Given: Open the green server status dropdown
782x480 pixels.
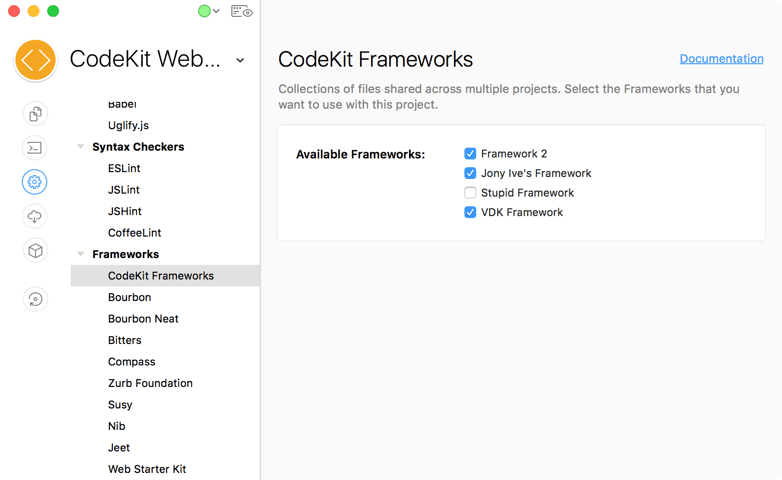Looking at the screenshot, I should [x=209, y=11].
